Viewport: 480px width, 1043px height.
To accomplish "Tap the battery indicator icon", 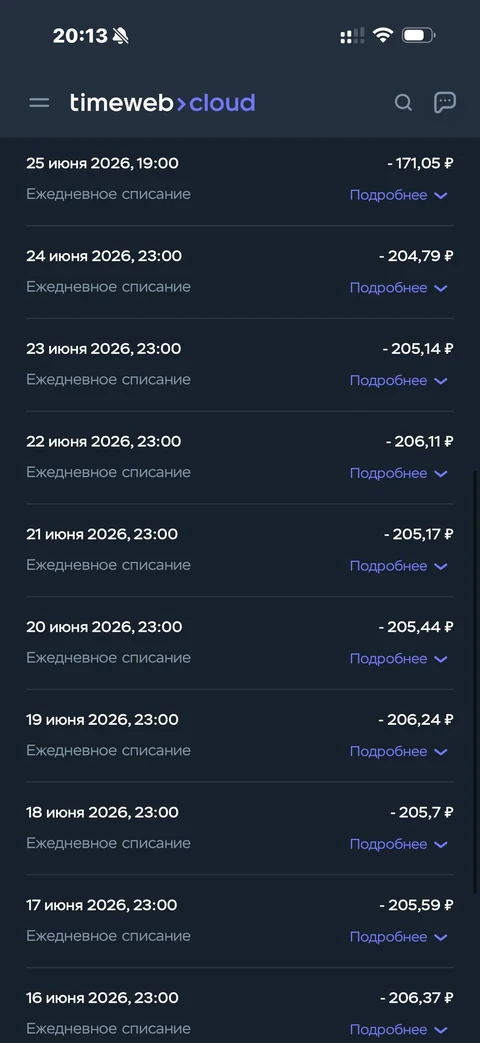I will [x=419, y=35].
